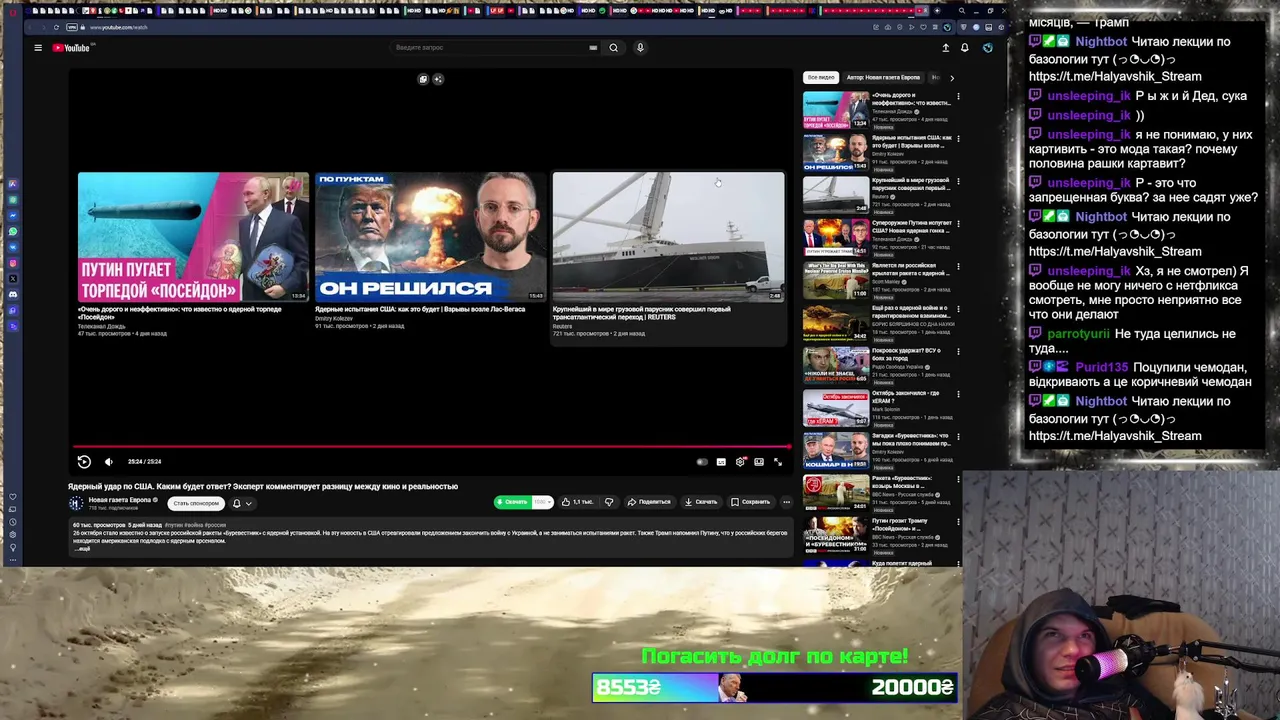Seek on the red video progress bar
This screenshot has height=720, width=1280.
tap(431, 447)
